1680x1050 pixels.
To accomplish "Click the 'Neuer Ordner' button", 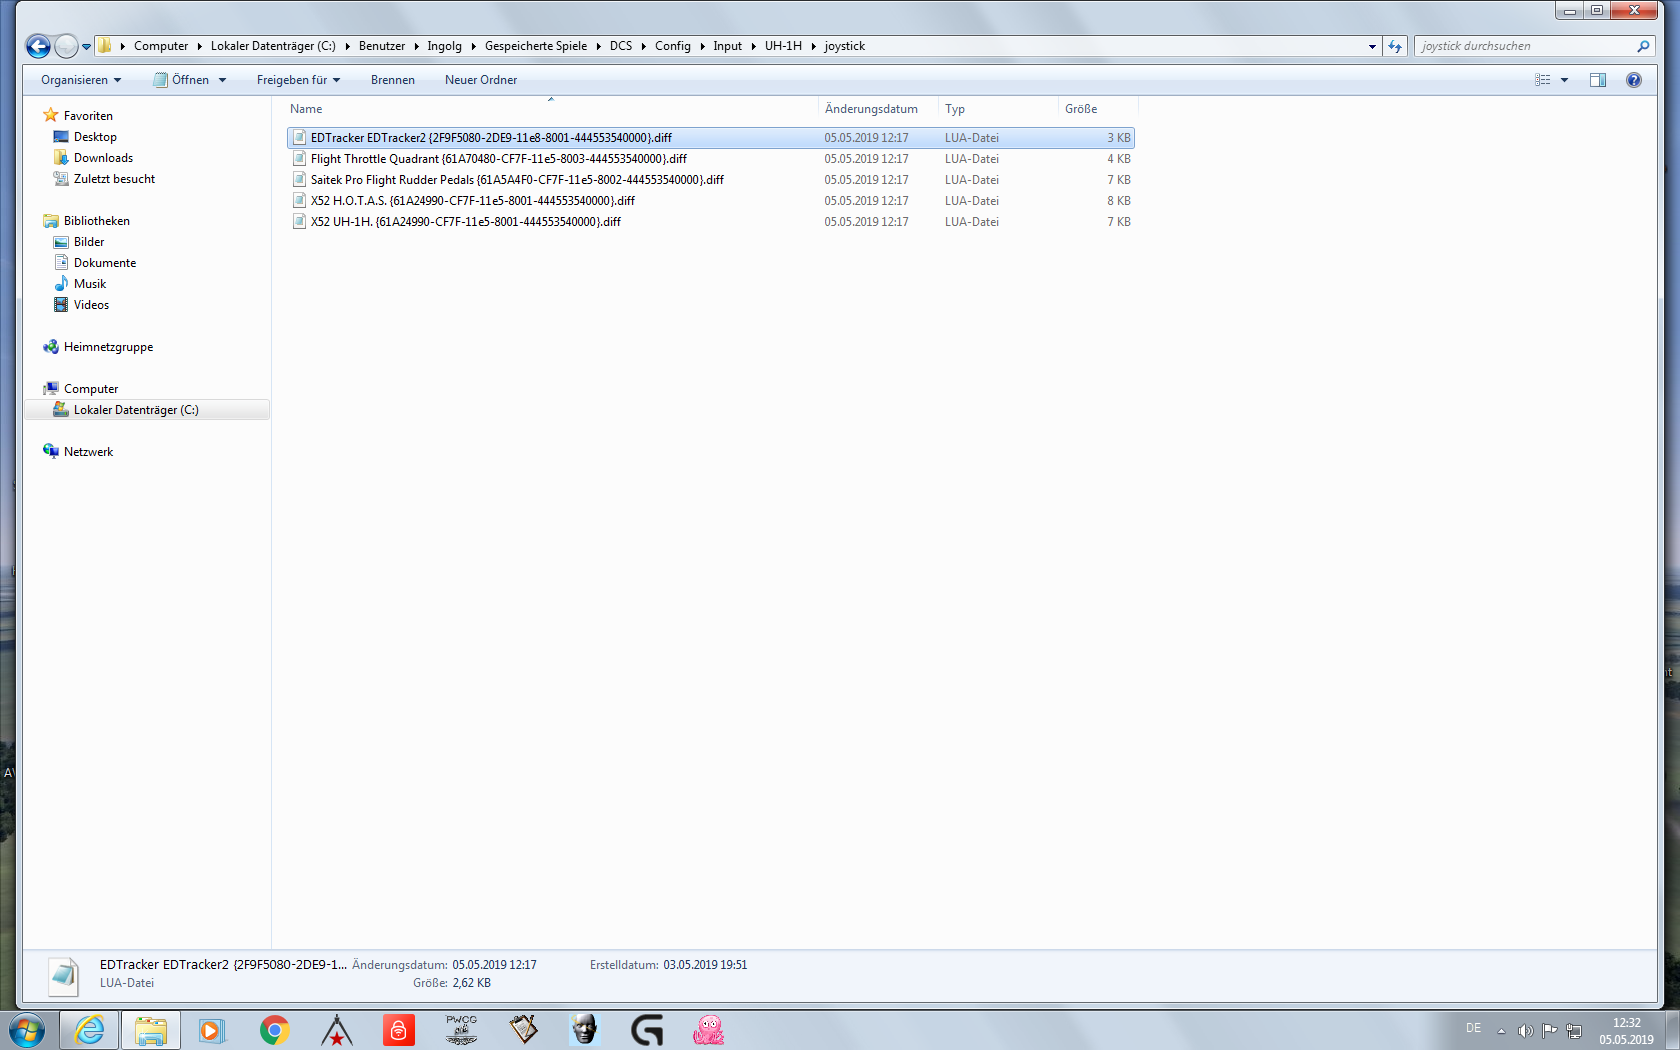I will tap(481, 80).
